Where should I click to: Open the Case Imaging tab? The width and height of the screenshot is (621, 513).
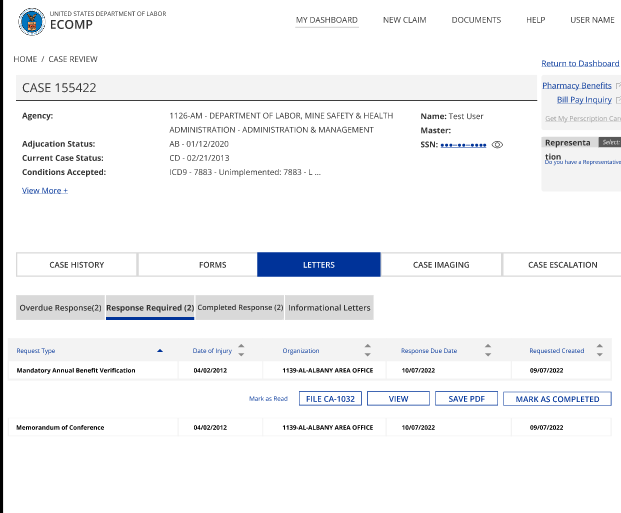point(441,265)
